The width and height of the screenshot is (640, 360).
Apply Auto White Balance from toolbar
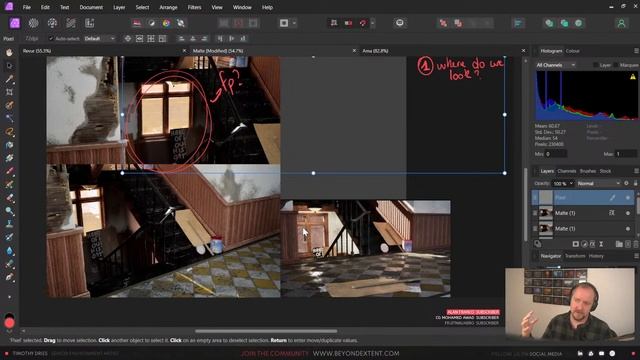tap(181, 23)
